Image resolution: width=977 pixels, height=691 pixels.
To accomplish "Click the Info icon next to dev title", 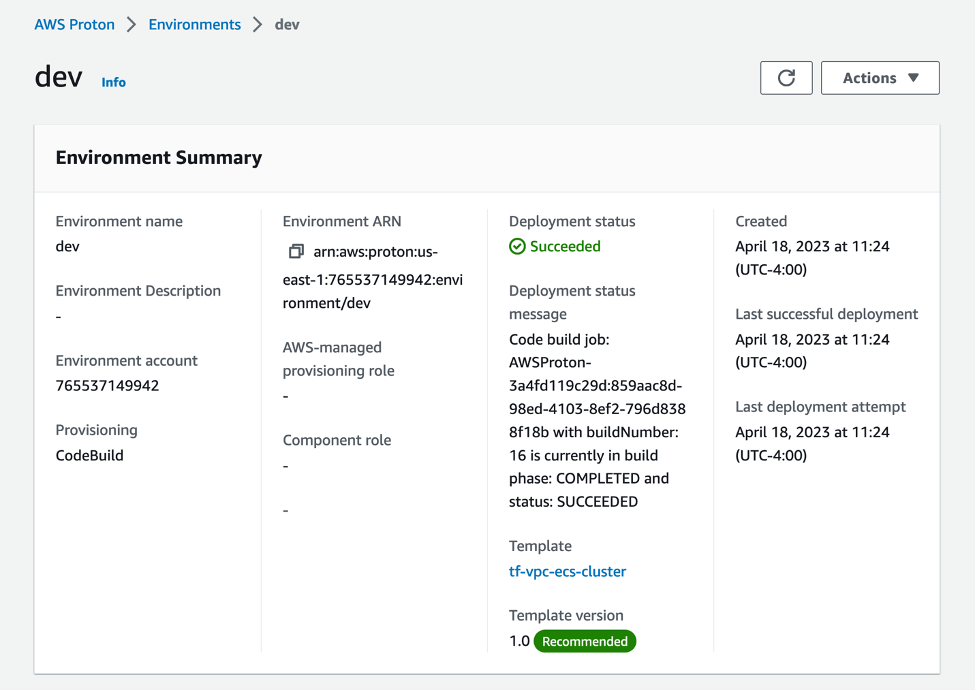I will coord(113,82).
